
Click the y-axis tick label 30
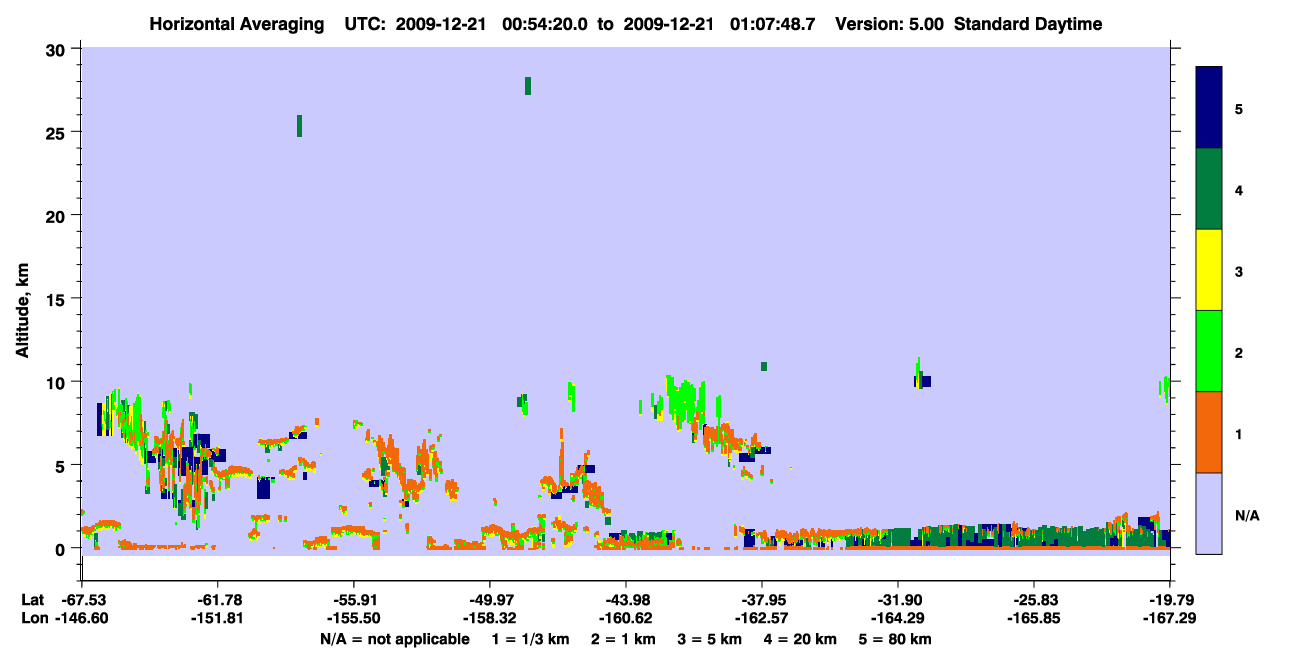click(x=57, y=49)
